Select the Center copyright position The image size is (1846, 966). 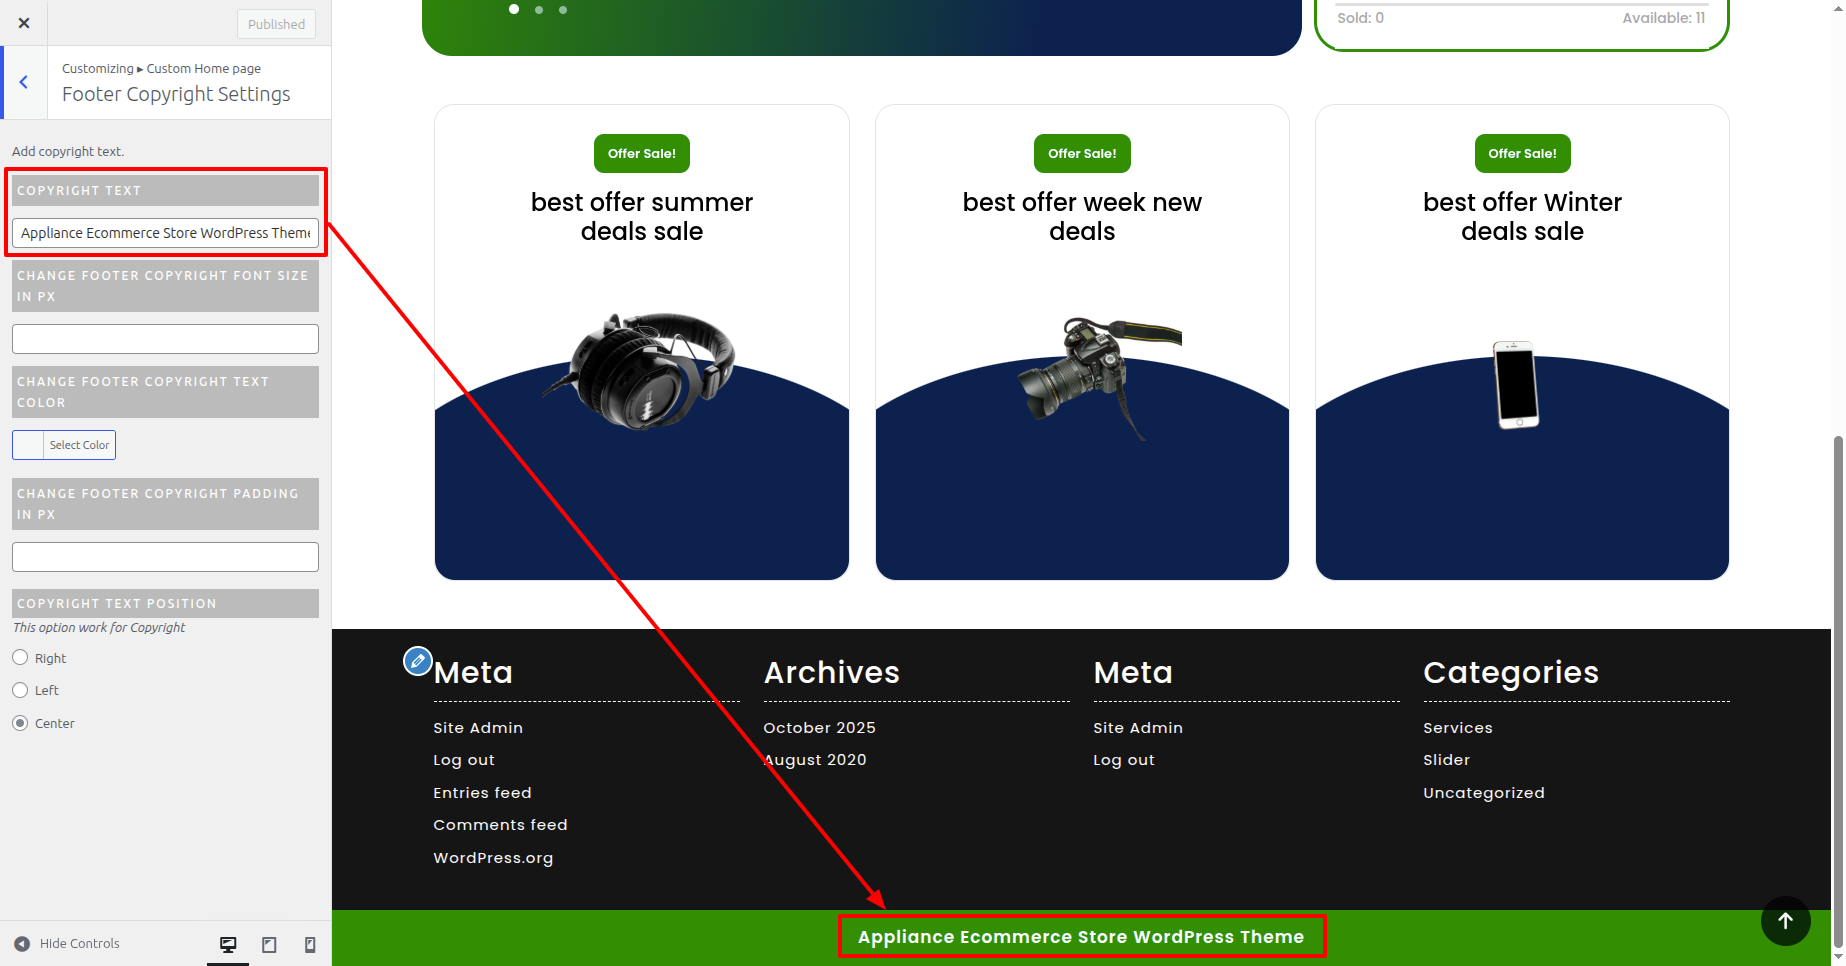pyautogui.click(x=20, y=723)
